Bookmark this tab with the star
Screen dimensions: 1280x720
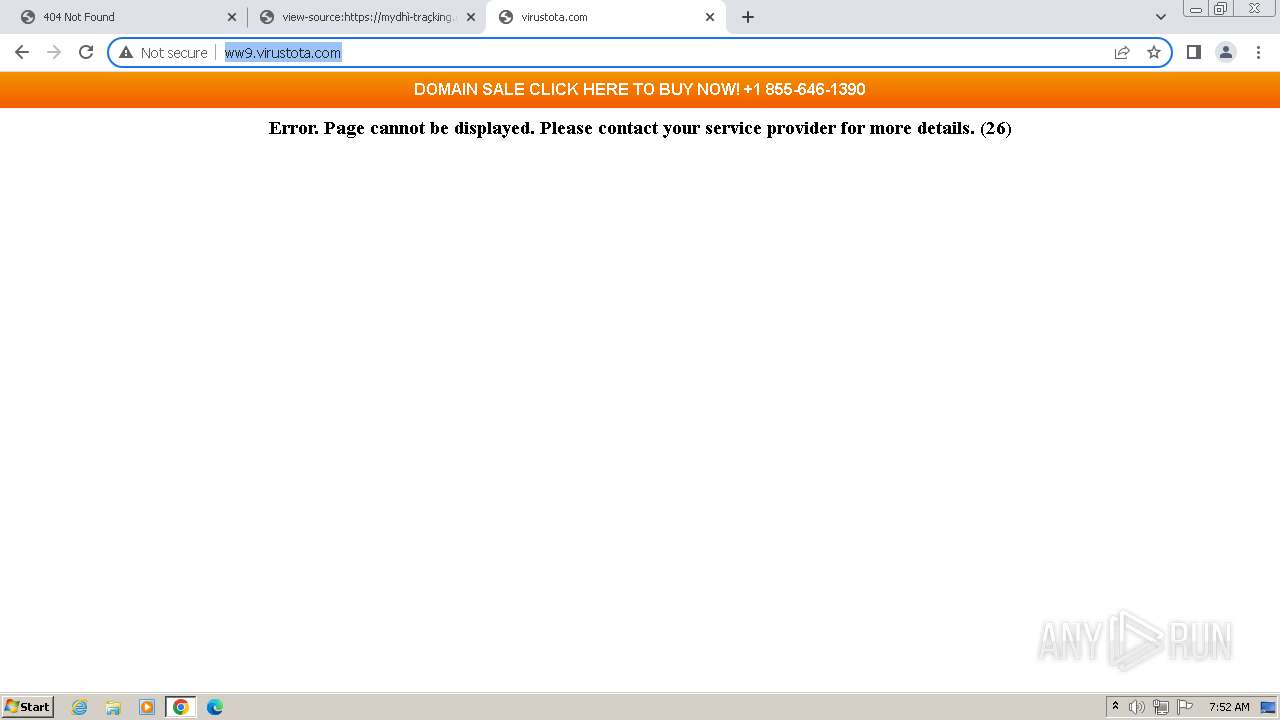pyautogui.click(x=1154, y=52)
